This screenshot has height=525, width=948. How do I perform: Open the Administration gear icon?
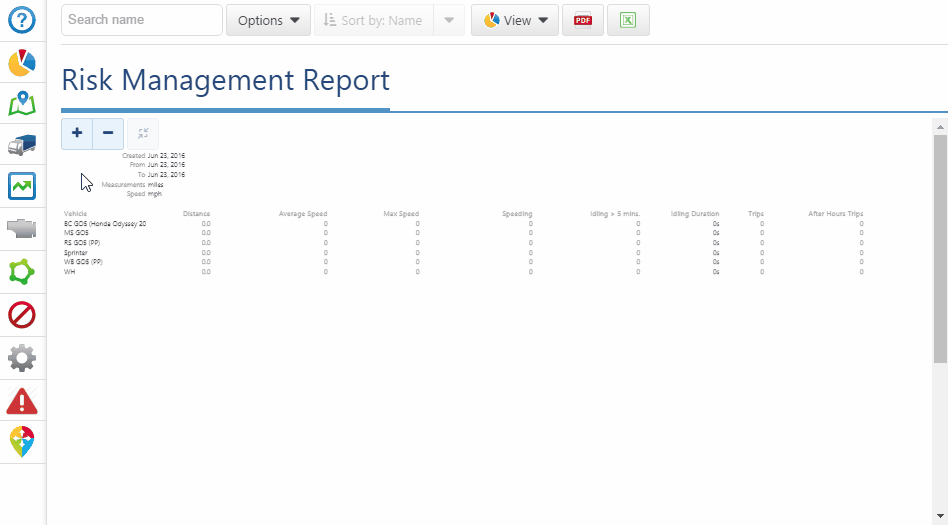[22, 357]
